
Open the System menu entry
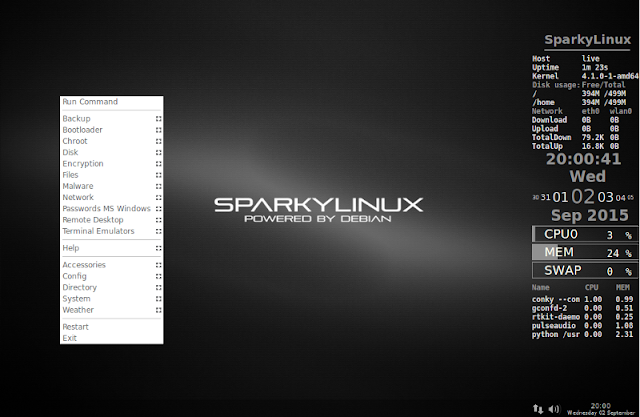click(x=111, y=299)
